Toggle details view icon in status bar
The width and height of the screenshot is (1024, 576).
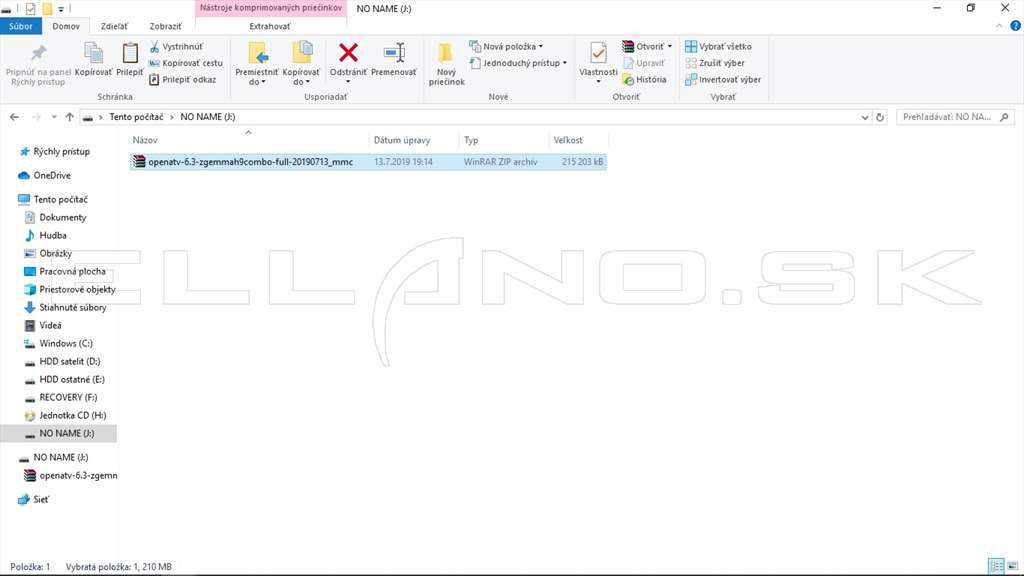point(996,566)
